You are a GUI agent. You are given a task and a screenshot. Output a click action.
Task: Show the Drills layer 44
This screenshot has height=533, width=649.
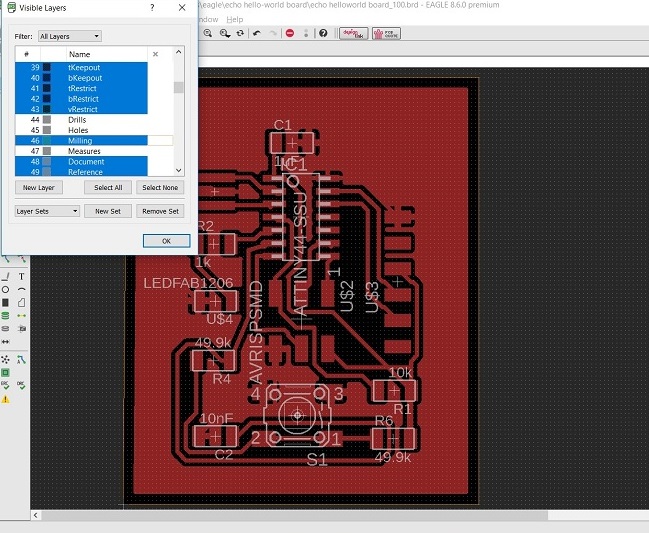[x=81, y=120]
